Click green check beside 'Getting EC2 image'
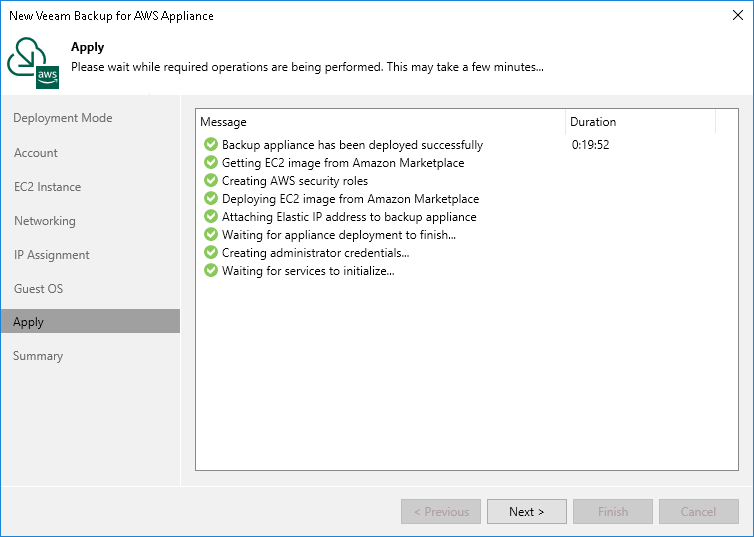Viewport: 754px width, 537px height. 210,163
